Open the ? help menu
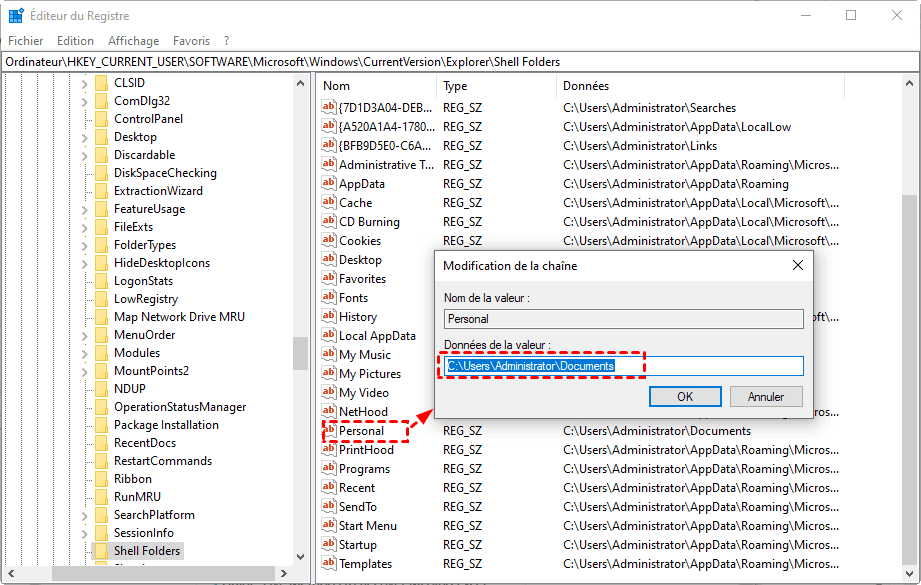 [226, 41]
